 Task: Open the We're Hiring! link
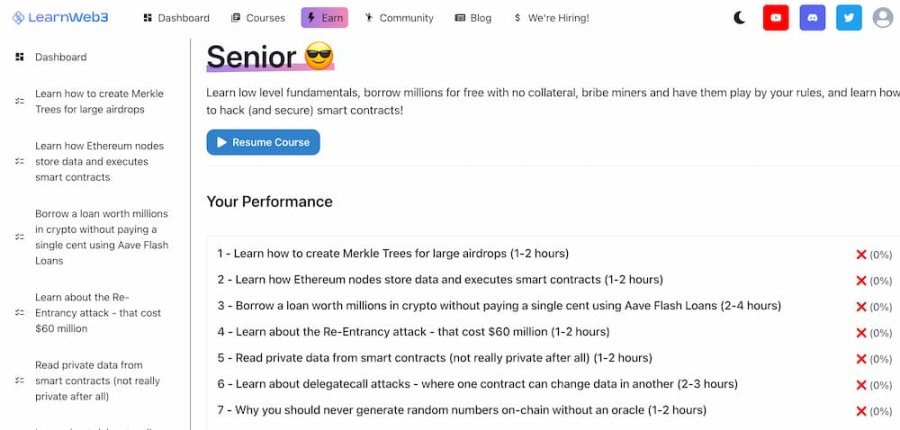(551, 17)
